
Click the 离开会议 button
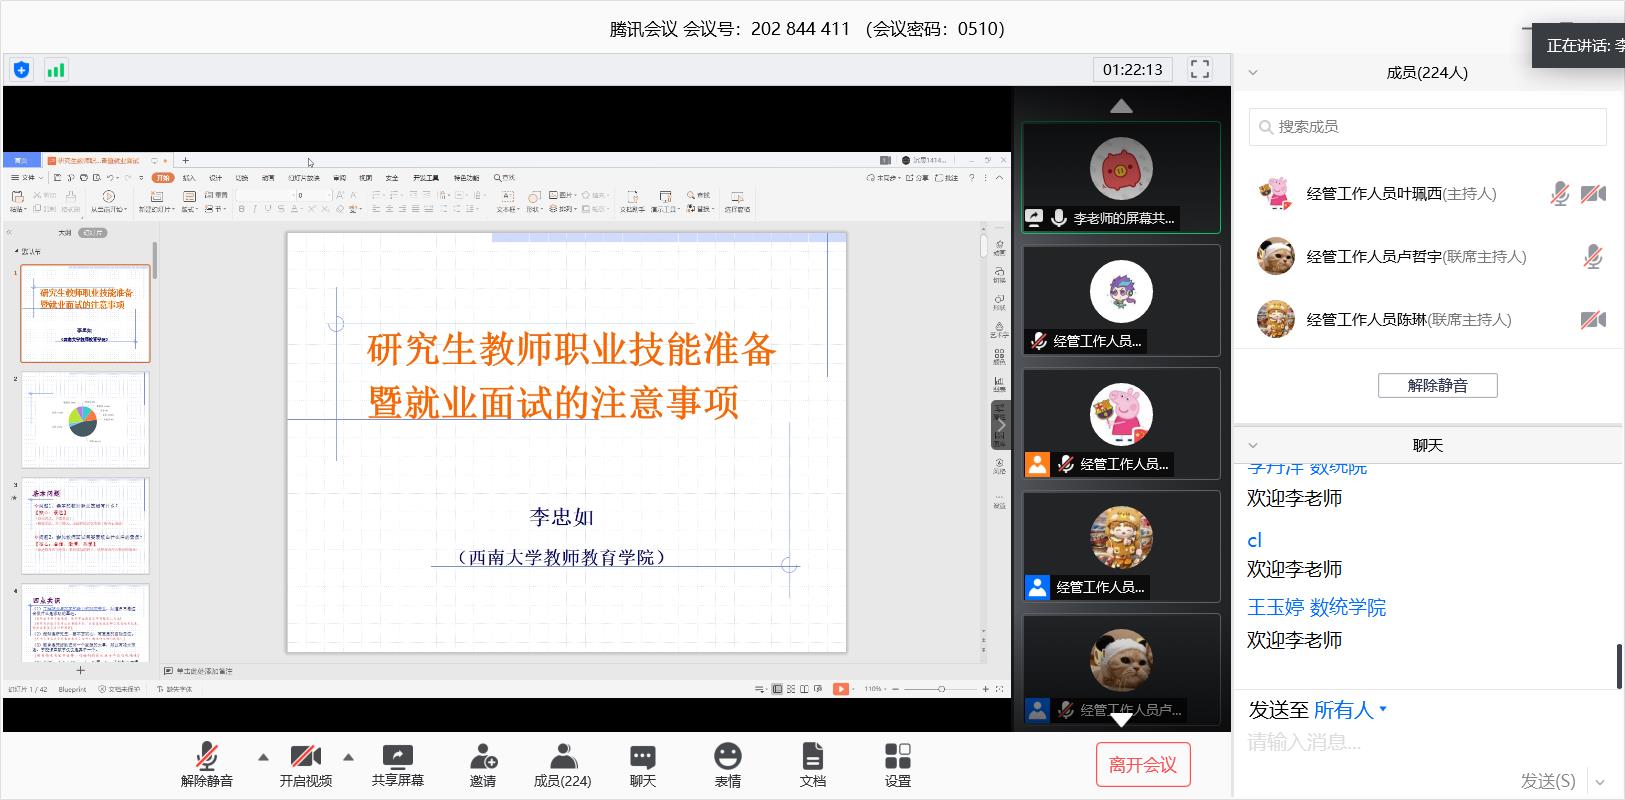[x=1142, y=765]
